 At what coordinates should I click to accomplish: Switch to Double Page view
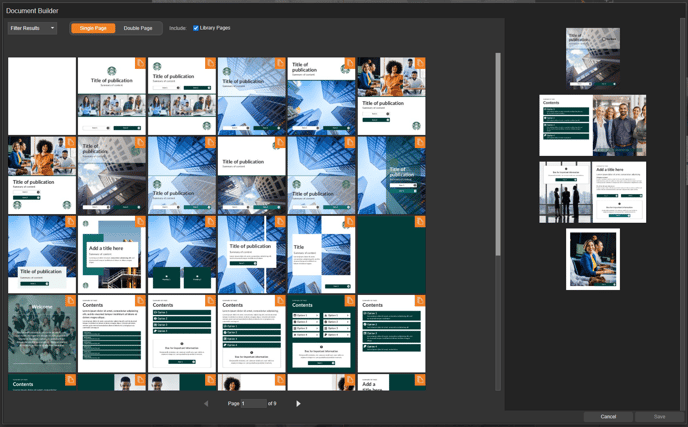tap(138, 28)
